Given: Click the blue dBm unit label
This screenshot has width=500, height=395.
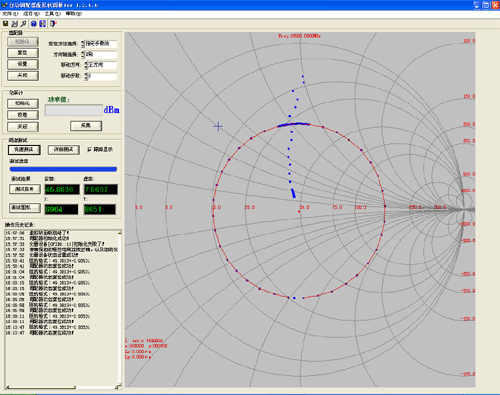Looking at the screenshot, I should pyautogui.click(x=111, y=110).
